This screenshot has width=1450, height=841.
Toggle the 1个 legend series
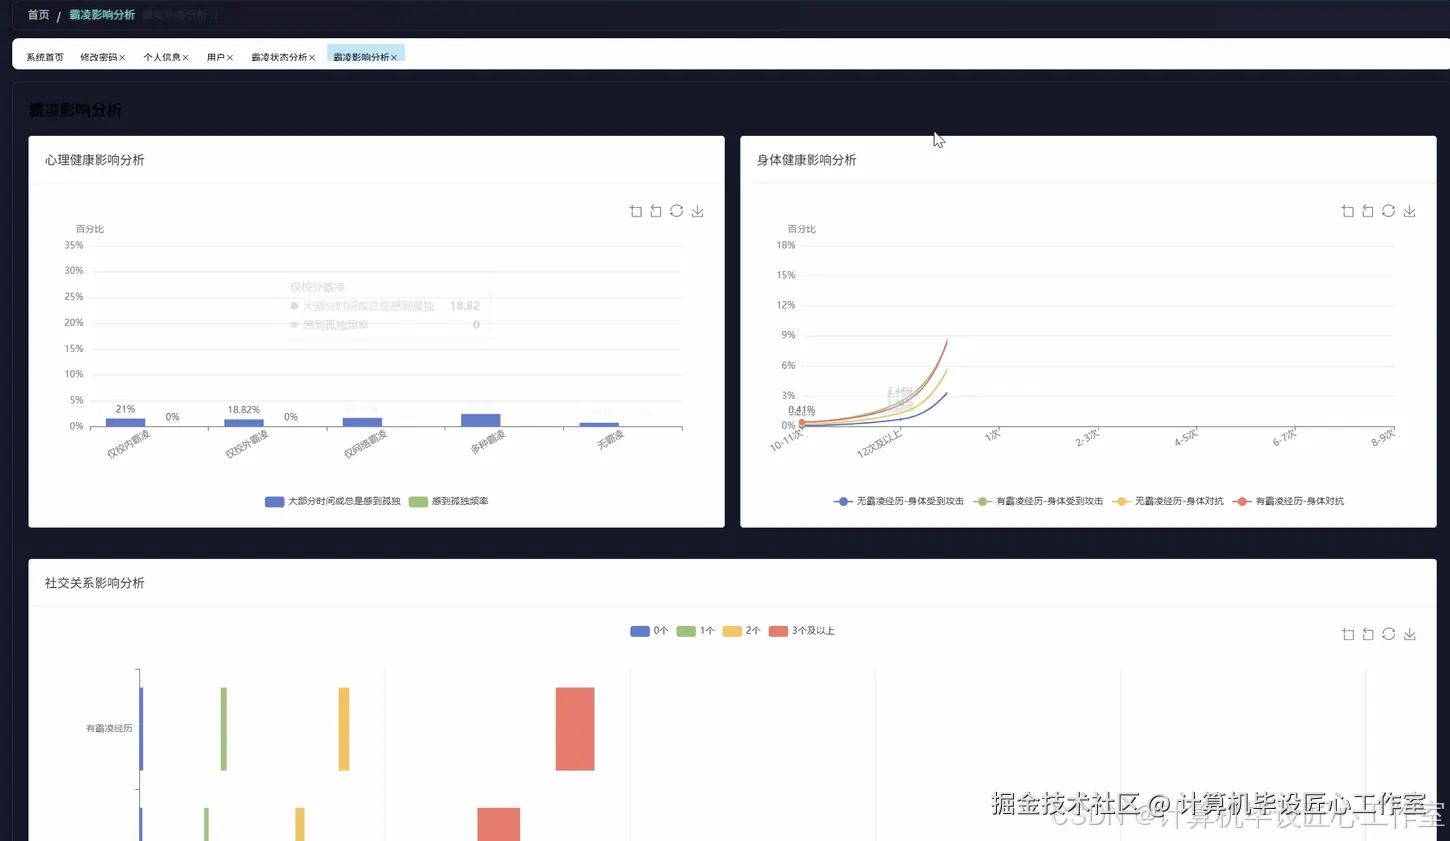696,631
